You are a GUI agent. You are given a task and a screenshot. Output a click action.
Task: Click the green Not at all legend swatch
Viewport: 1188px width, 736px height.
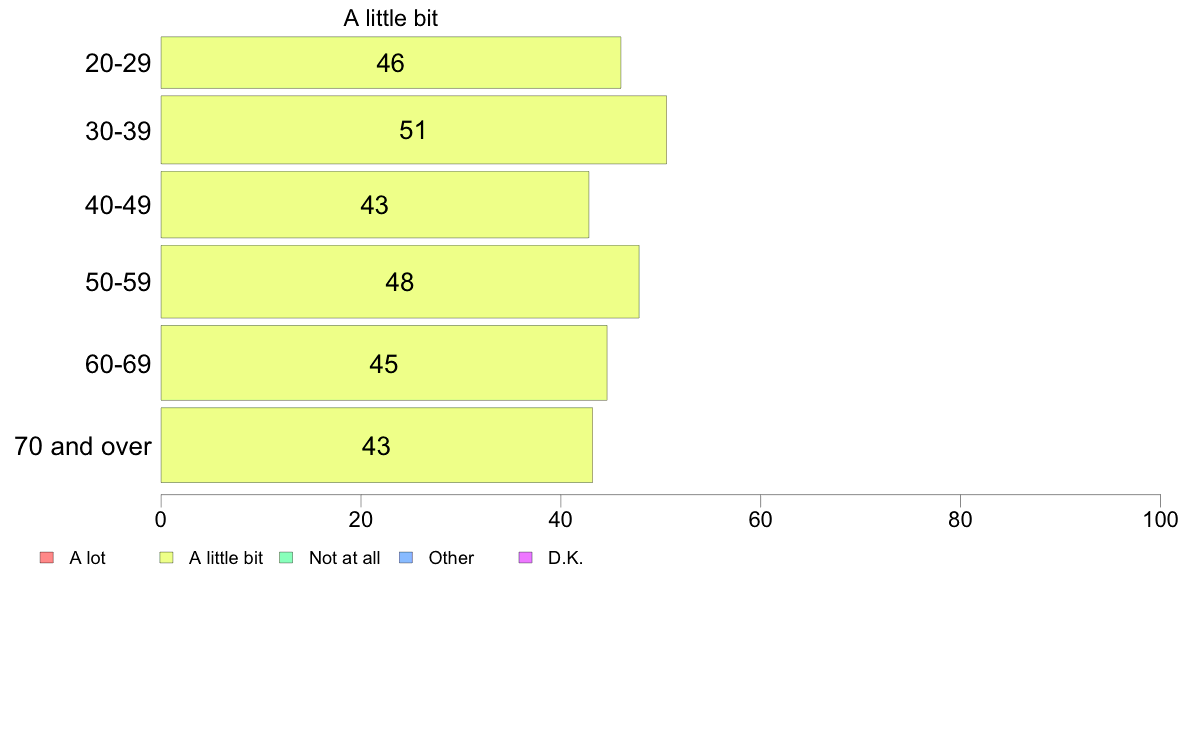(x=286, y=558)
